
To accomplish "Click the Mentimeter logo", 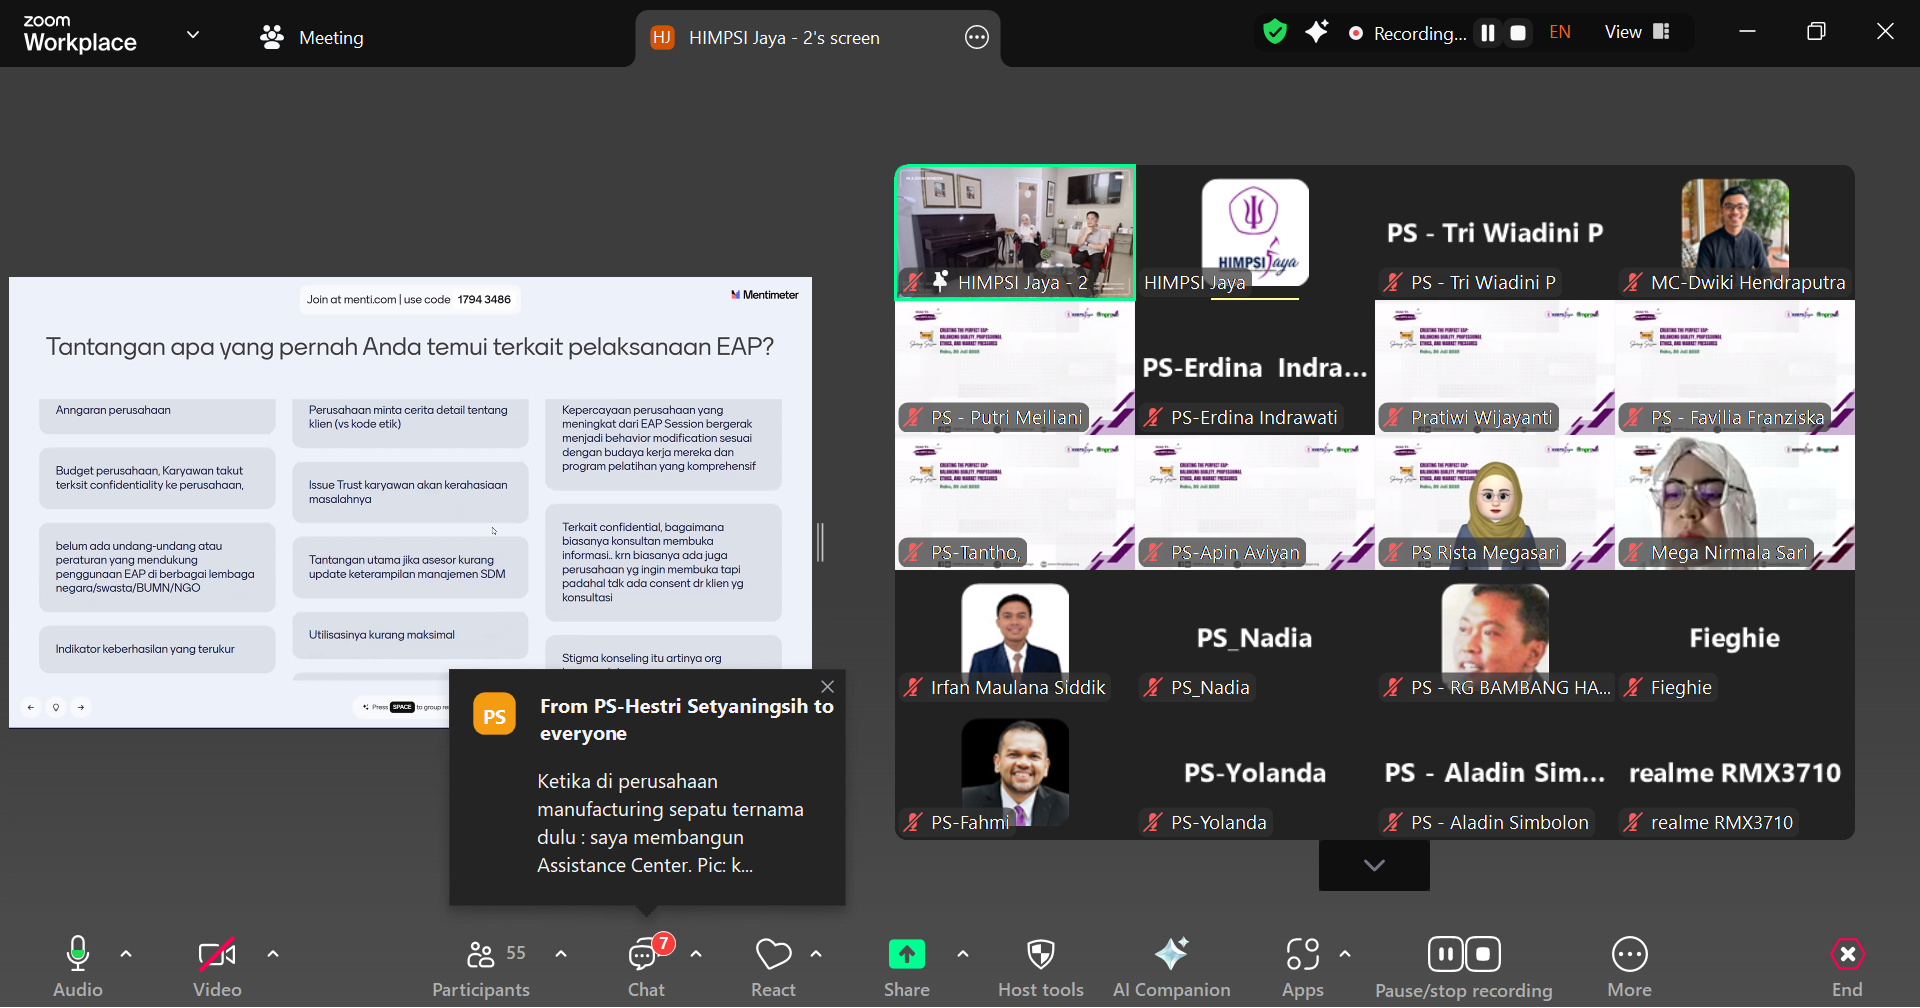I will tap(765, 295).
